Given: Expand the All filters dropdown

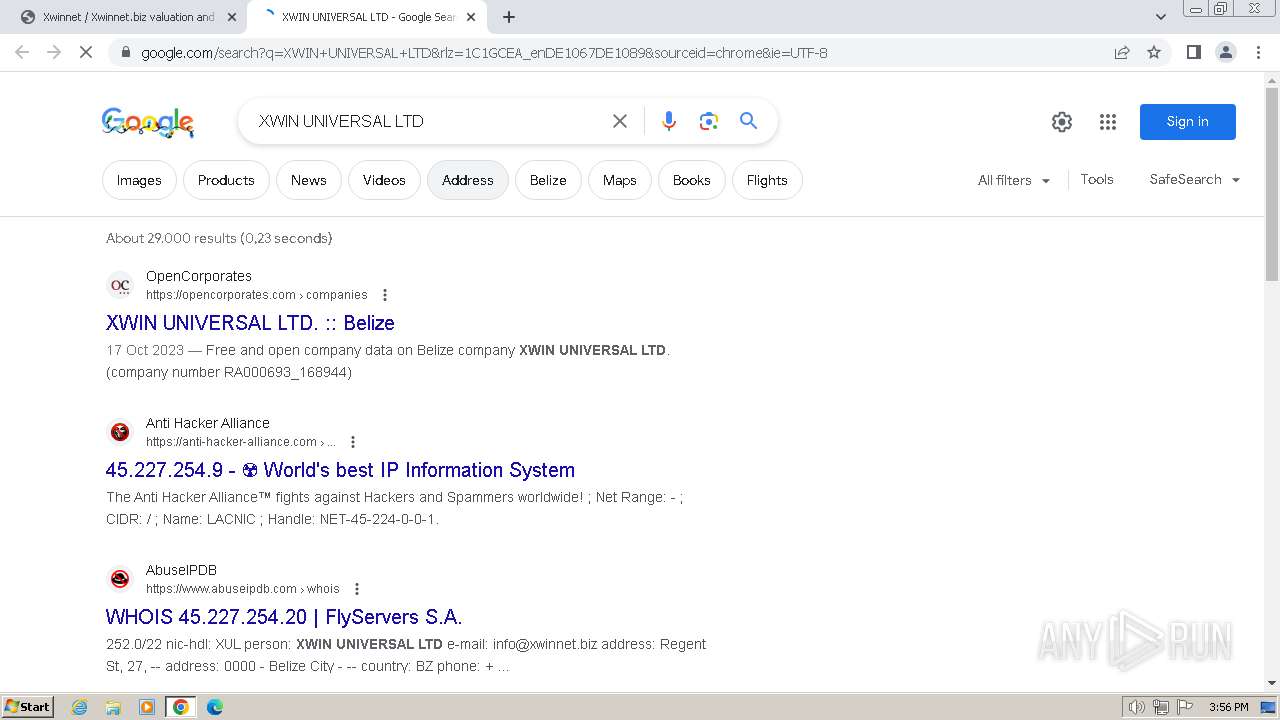Looking at the screenshot, I should click(1014, 180).
